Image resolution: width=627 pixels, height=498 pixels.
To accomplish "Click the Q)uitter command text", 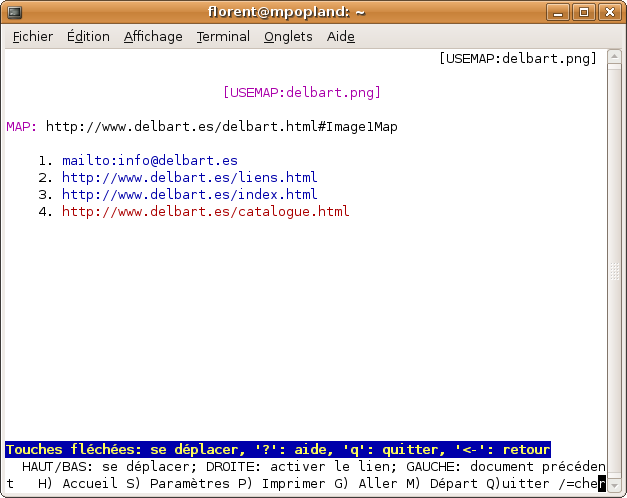I will (518, 484).
